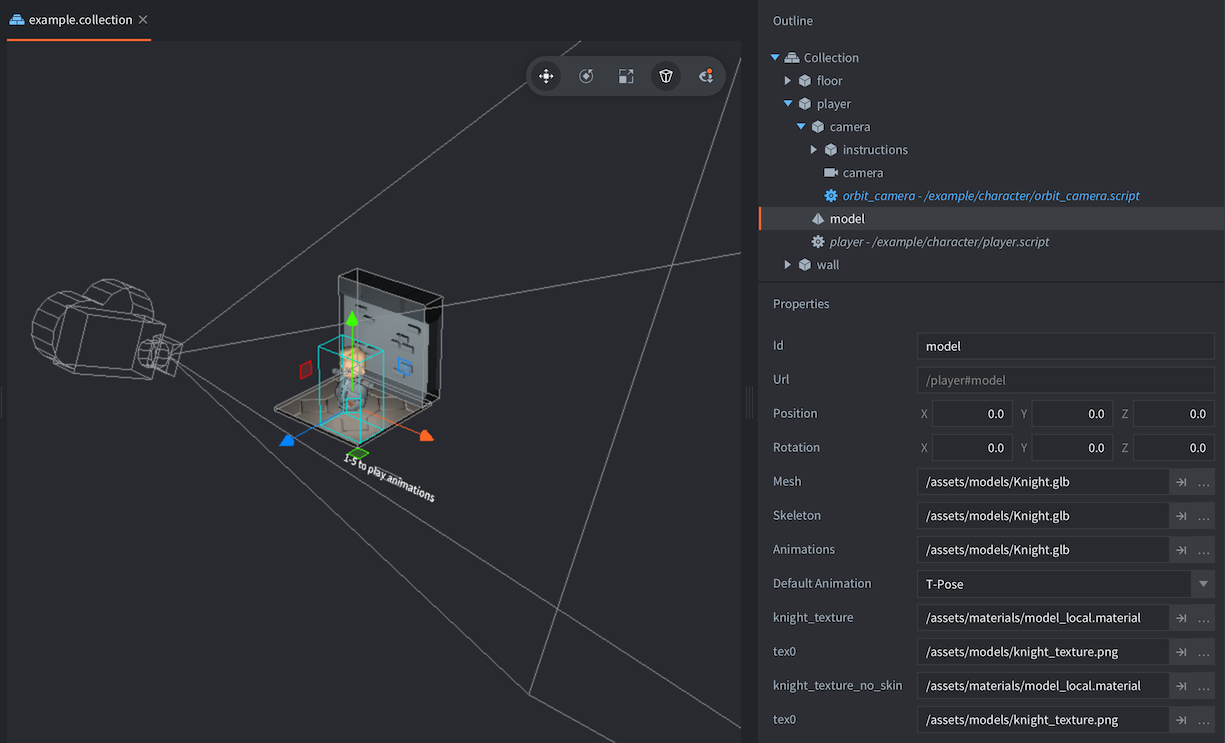Open the Default Animation dropdown
The image size is (1225, 743).
point(1203,584)
